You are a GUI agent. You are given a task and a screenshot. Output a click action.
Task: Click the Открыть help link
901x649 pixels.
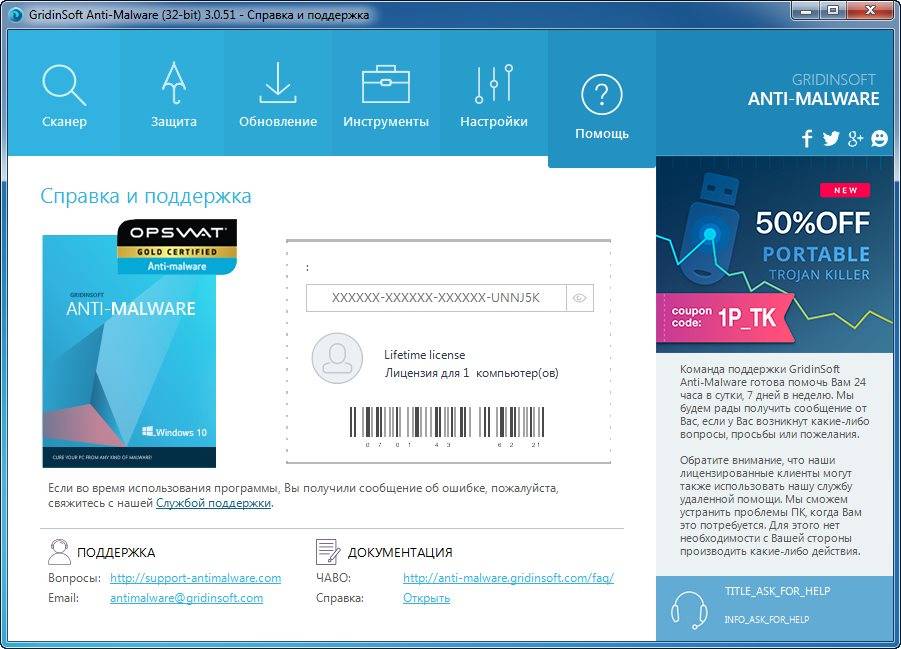(426, 598)
